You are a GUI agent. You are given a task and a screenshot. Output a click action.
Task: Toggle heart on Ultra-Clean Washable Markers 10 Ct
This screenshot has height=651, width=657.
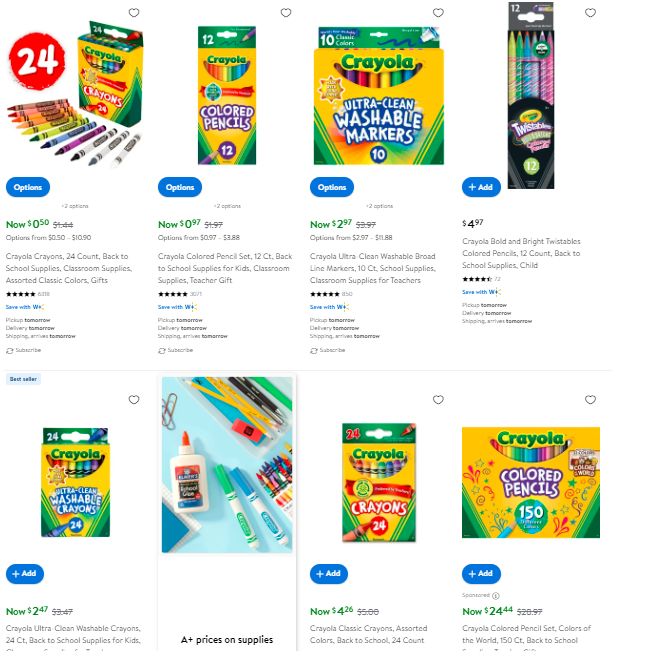[438, 13]
